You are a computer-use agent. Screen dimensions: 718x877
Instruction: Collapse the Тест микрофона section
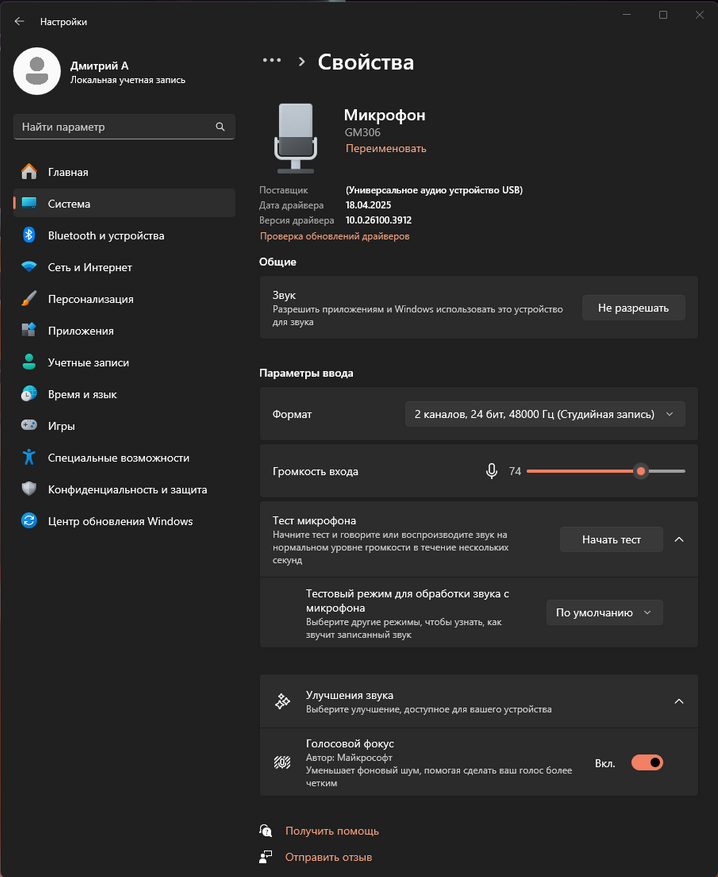679,540
